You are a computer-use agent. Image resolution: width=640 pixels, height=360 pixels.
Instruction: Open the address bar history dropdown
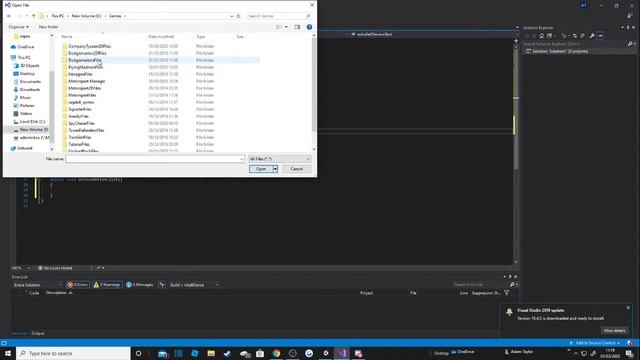click(231, 16)
